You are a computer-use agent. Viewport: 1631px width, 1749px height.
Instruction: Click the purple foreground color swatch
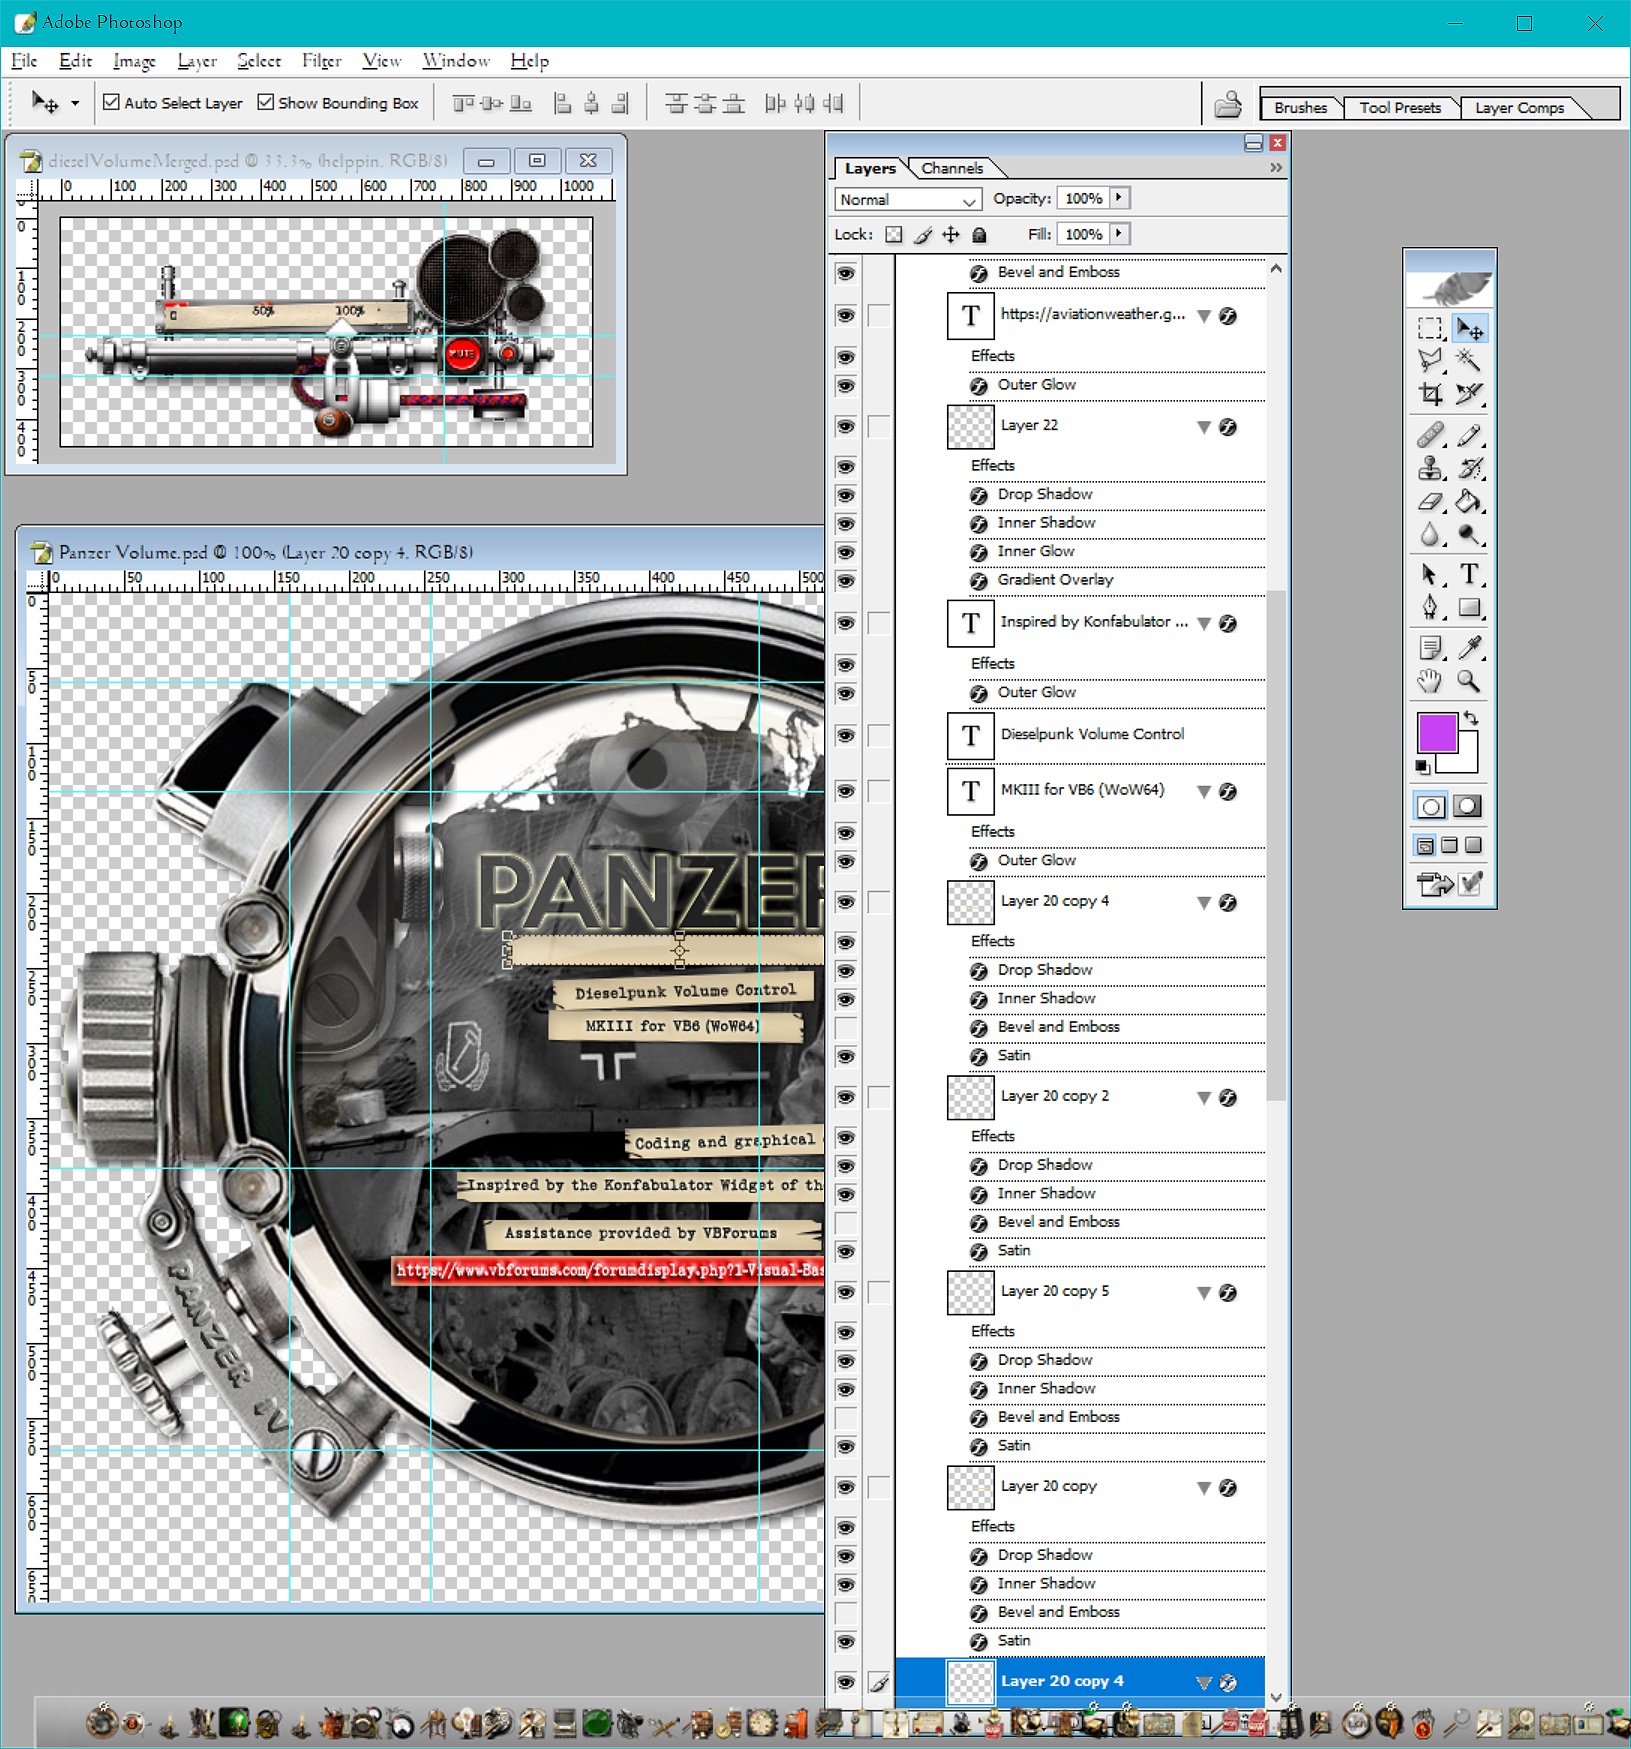click(x=1436, y=733)
